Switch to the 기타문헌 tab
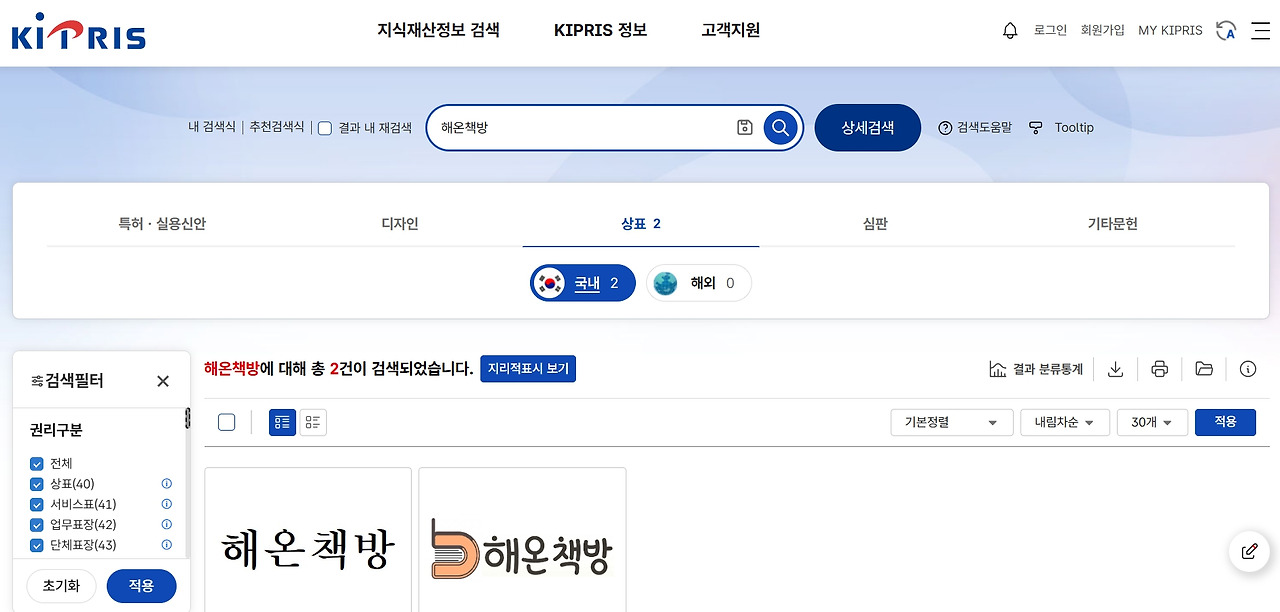This screenshot has width=1280, height=612. [1113, 224]
